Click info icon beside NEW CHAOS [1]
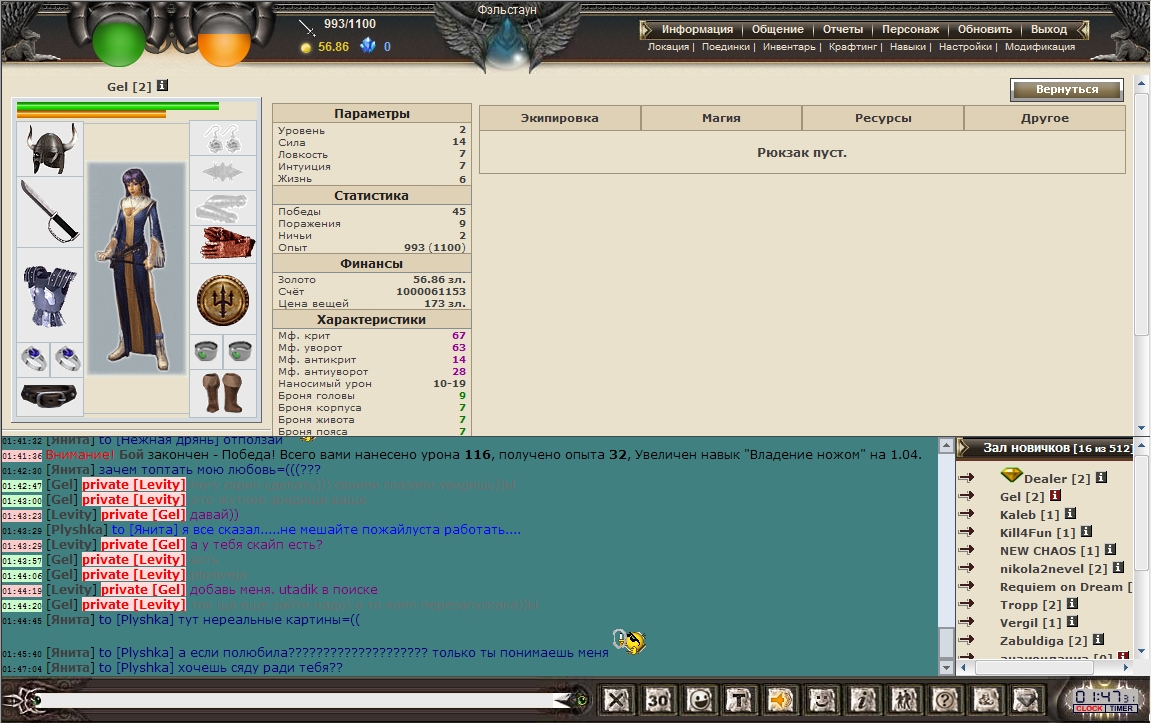 click(x=1110, y=550)
